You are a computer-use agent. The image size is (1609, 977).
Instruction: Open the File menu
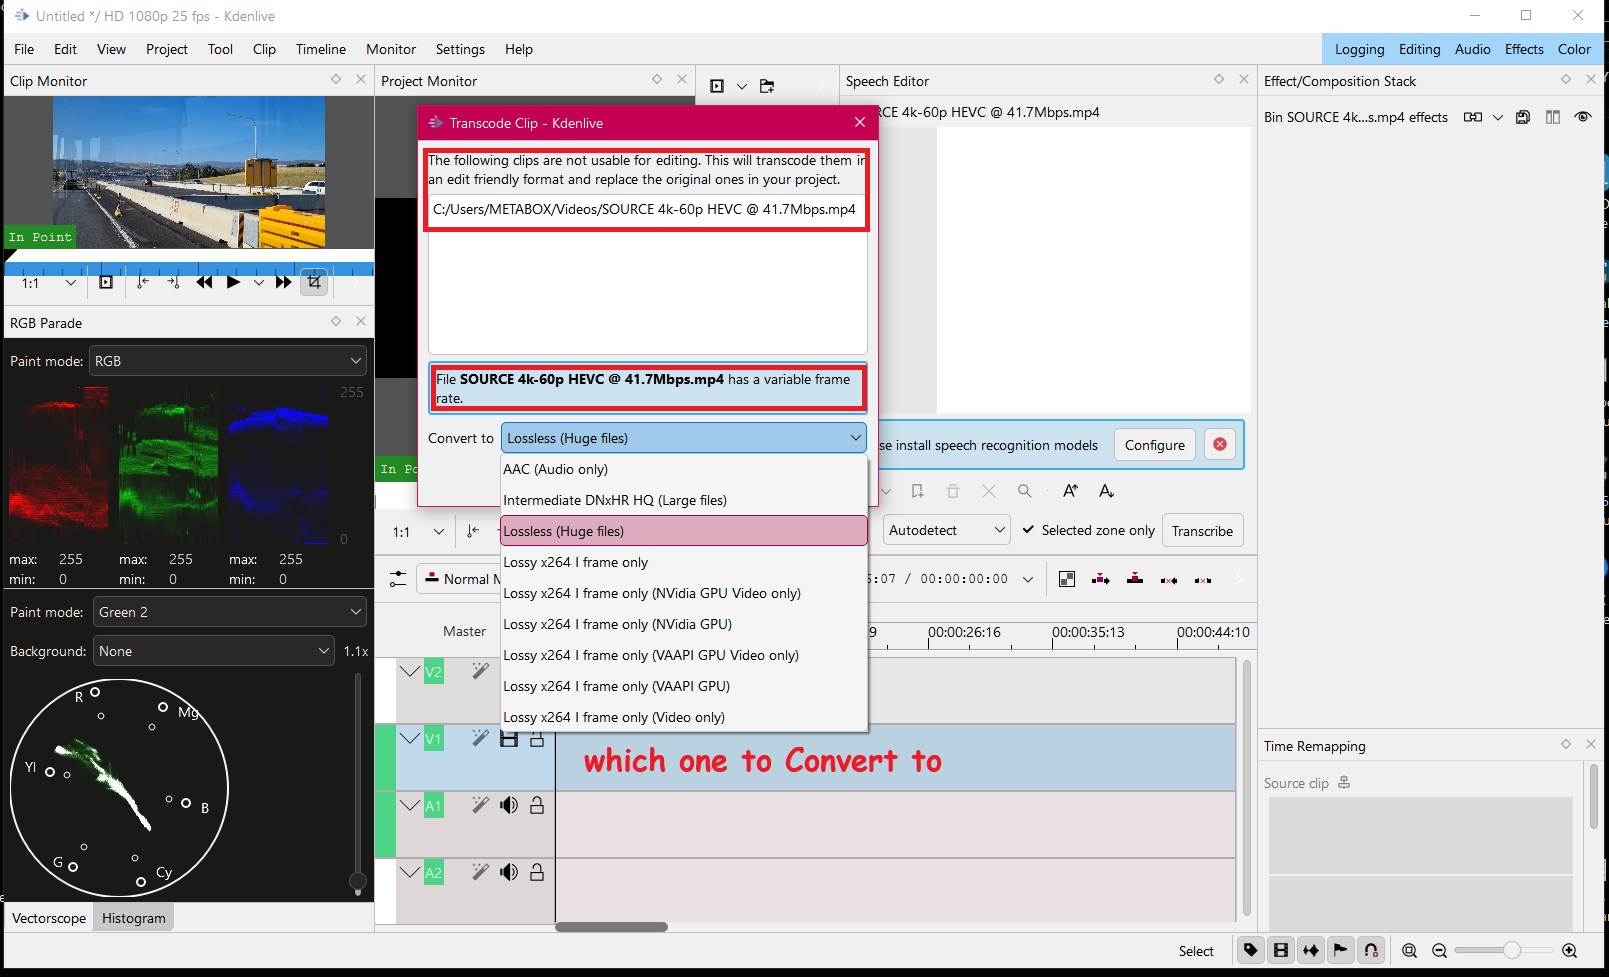(24, 49)
